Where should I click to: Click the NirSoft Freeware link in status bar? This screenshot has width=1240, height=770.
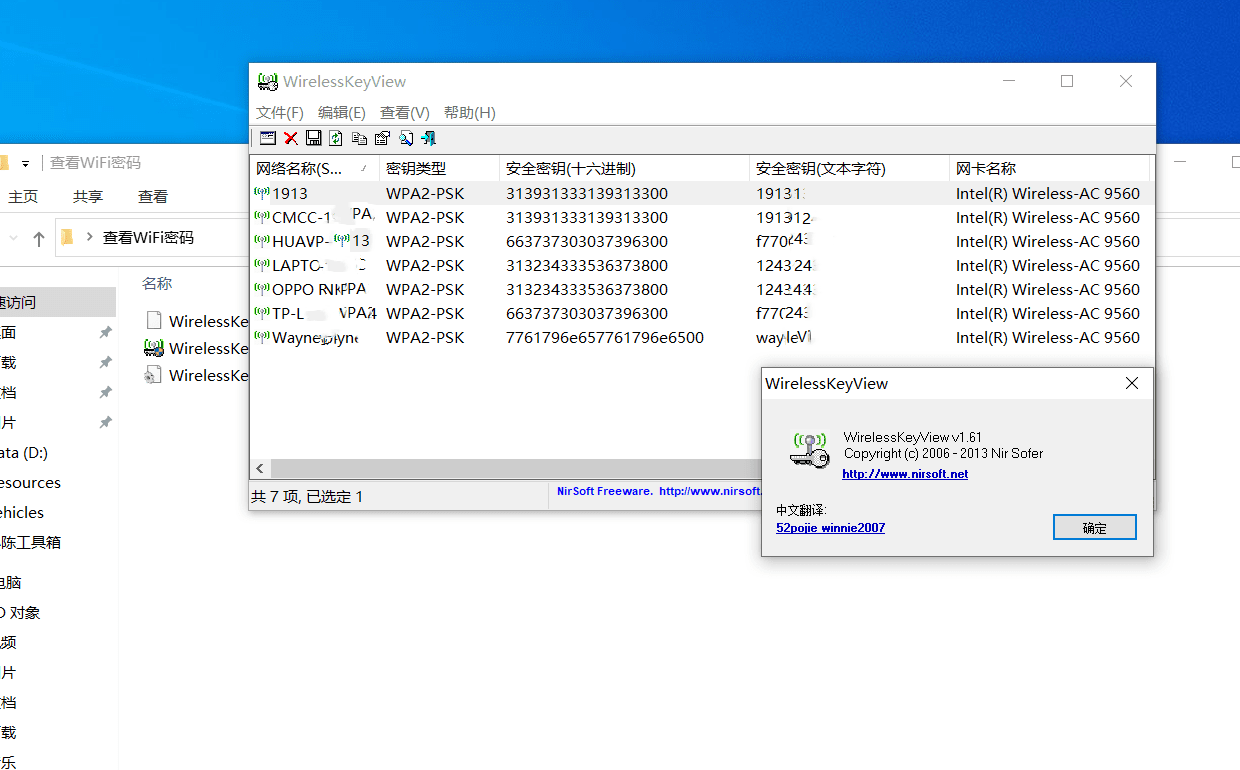658,491
